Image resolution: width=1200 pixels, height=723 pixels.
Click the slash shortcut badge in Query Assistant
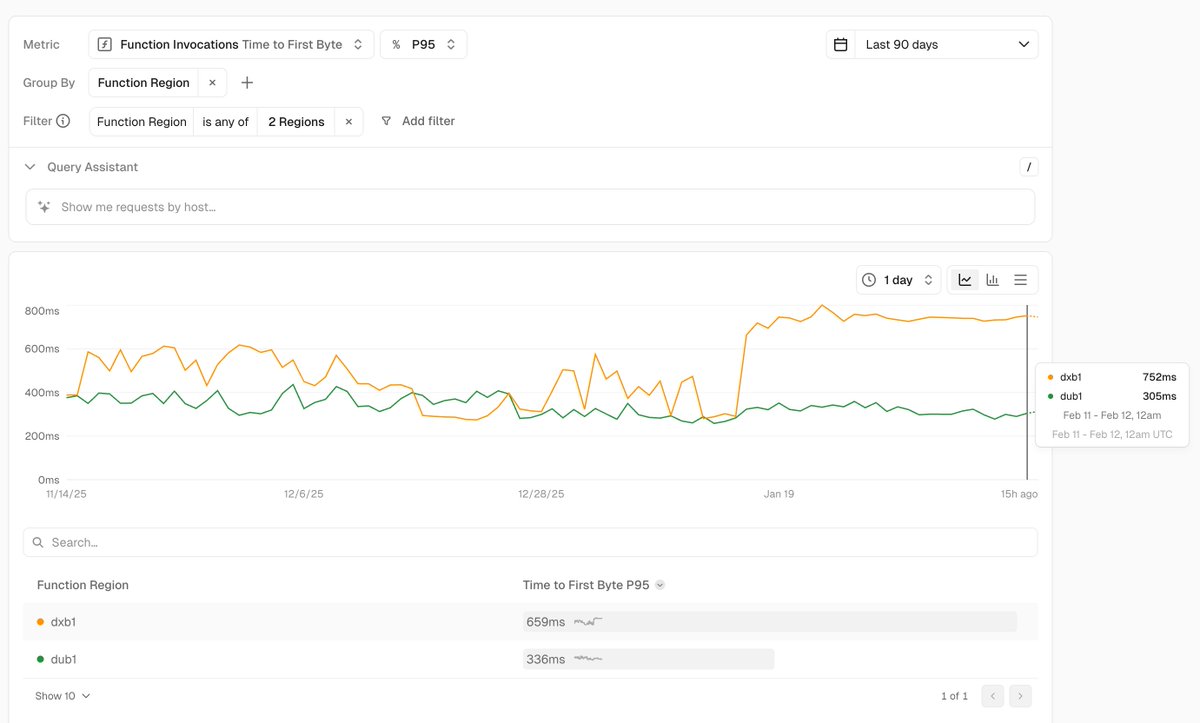click(x=1028, y=167)
